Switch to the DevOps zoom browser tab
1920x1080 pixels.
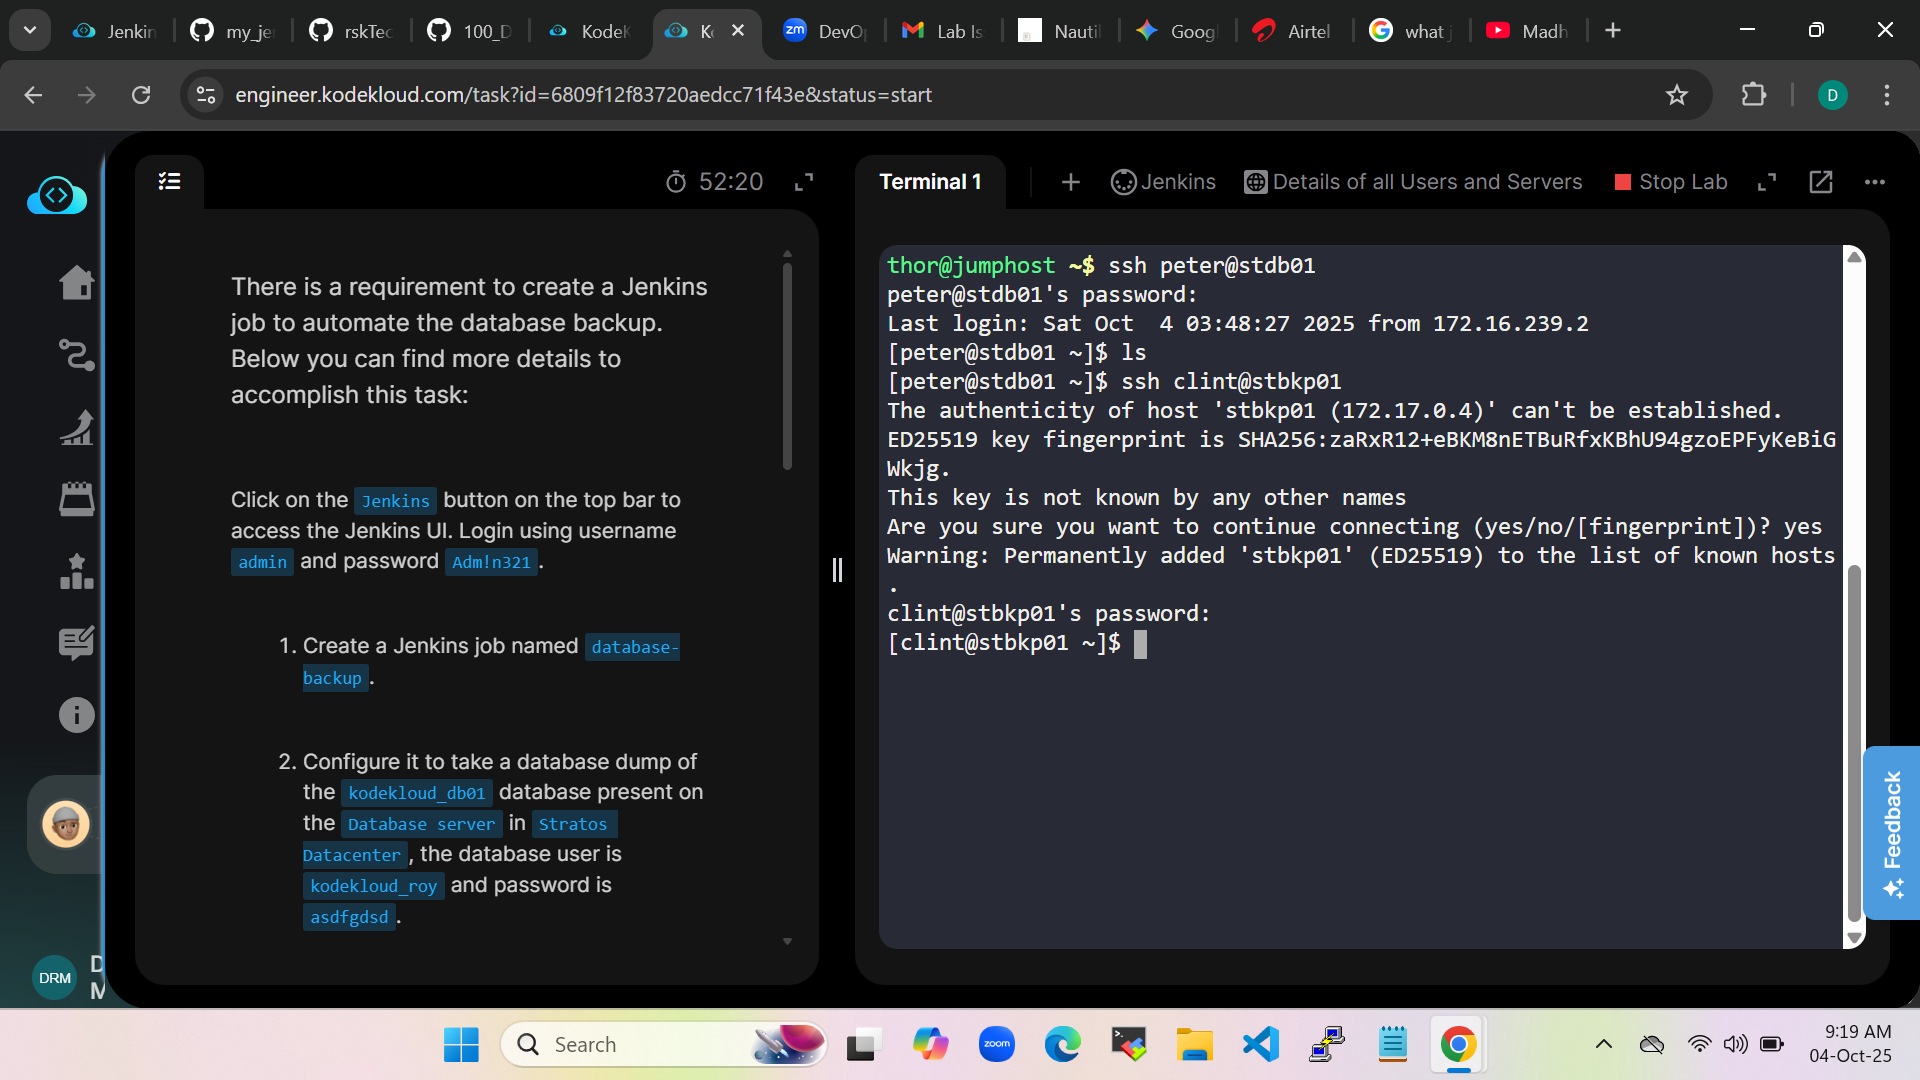(825, 31)
